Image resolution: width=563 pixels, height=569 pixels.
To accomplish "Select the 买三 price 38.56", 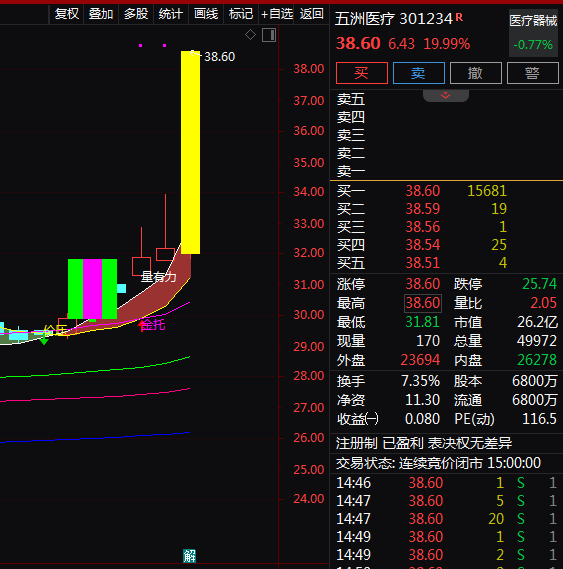I will 423,227.
